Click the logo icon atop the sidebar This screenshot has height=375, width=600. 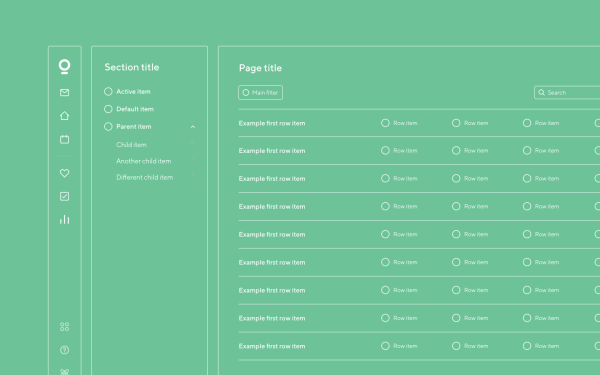pos(65,67)
